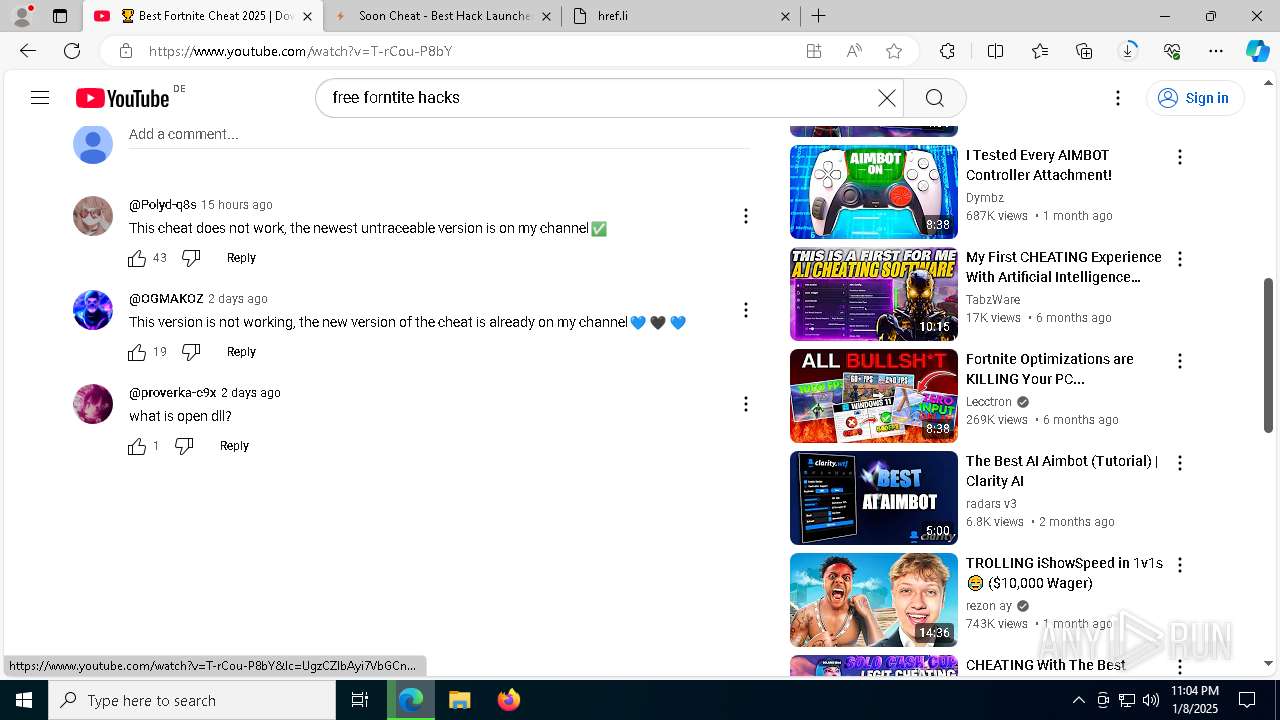The width and height of the screenshot is (1280, 720).
Task: Open action menu for @Polyd-q8s comment
Action: pos(745,216)
